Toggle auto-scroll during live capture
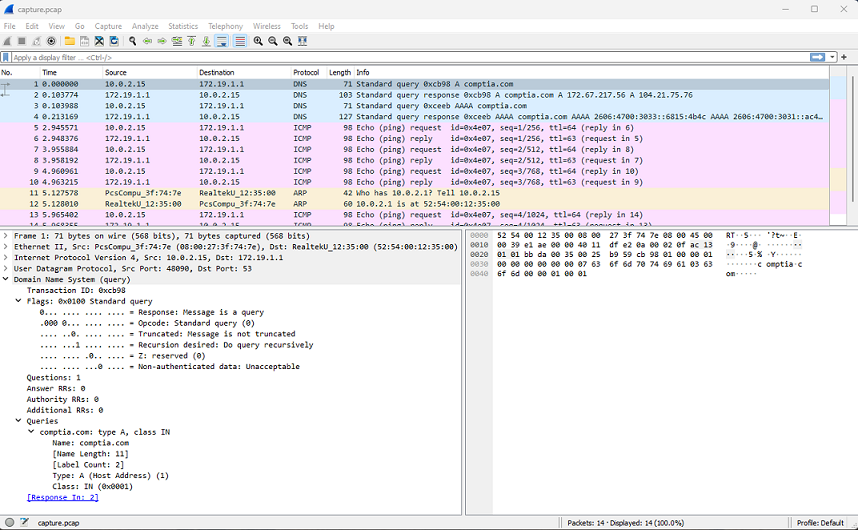The image size is (858, 530). (222, 41)
